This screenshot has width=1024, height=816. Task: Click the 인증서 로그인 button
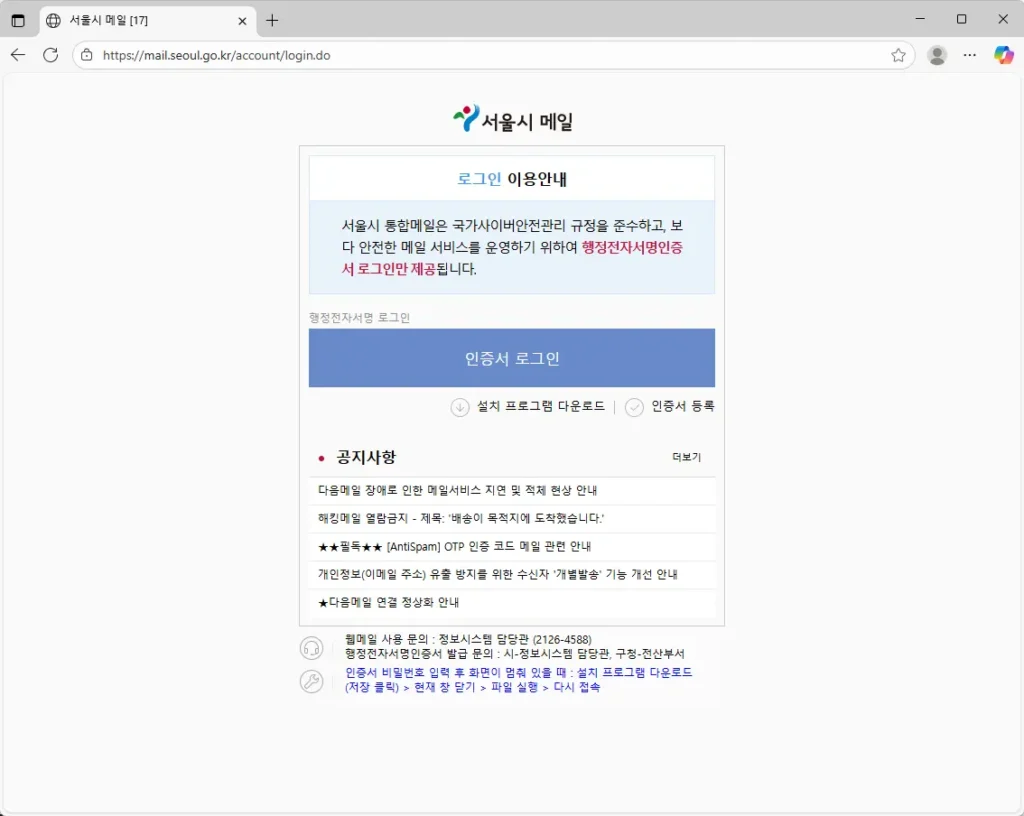coord(511,358)
